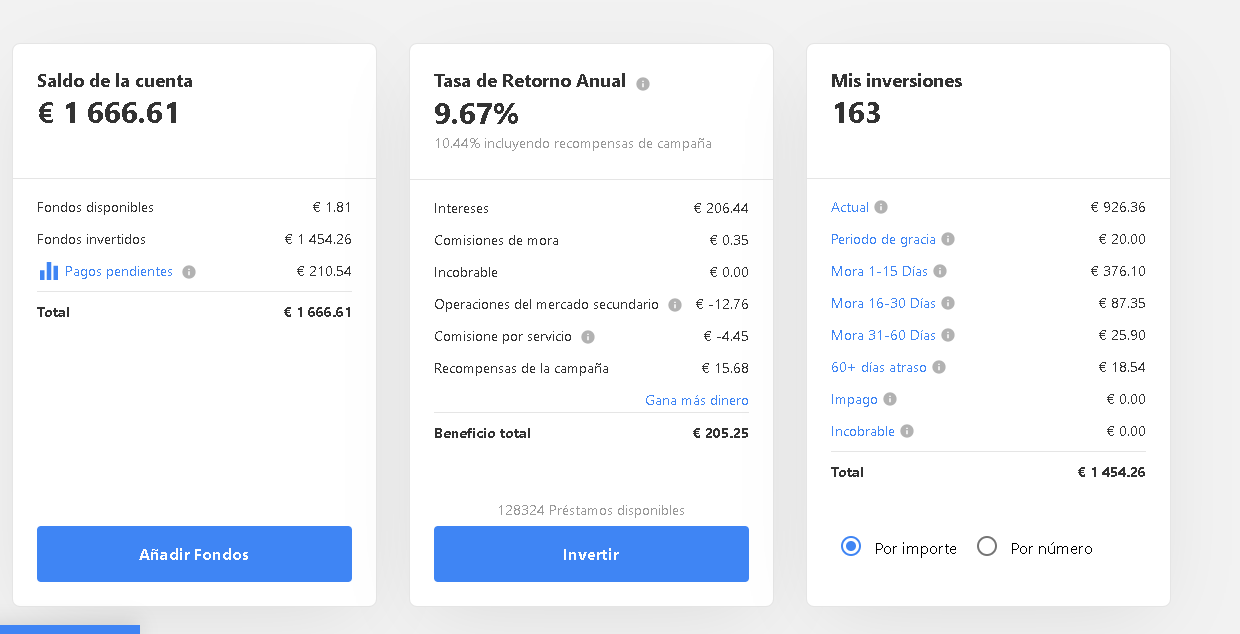Click the Mis inversiones heading
1240x634 pixels.
(896, 81)
